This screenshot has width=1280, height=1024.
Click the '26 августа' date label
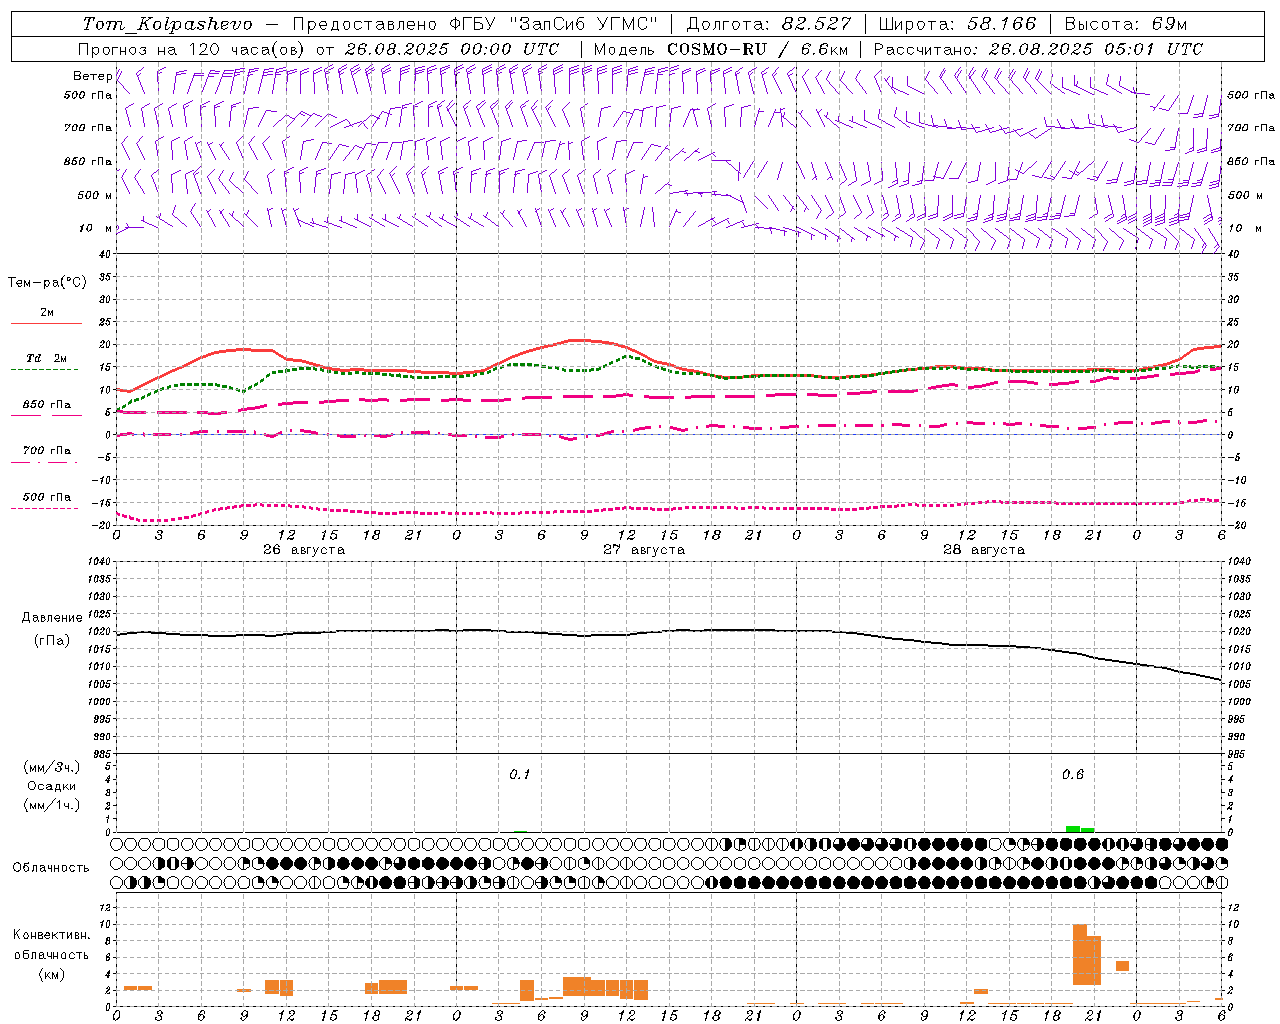304,550
